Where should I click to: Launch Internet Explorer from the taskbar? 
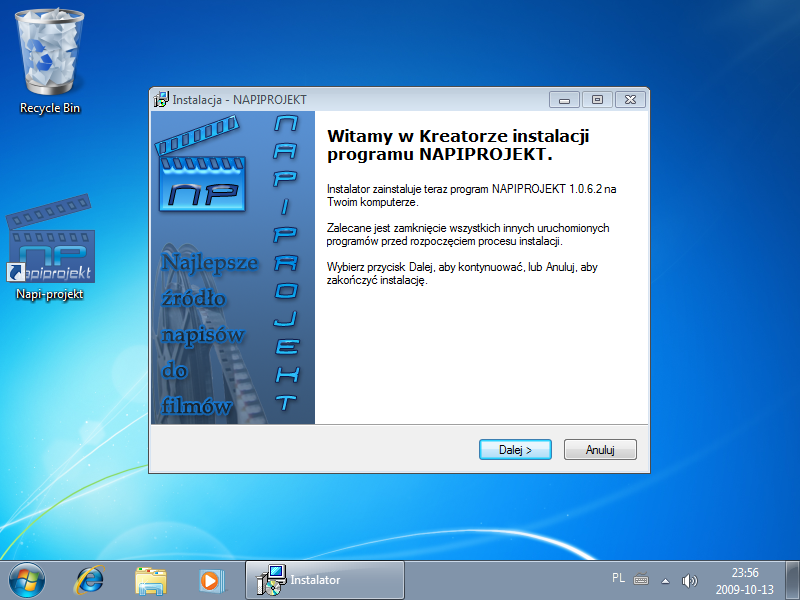(x=89, y=580)
